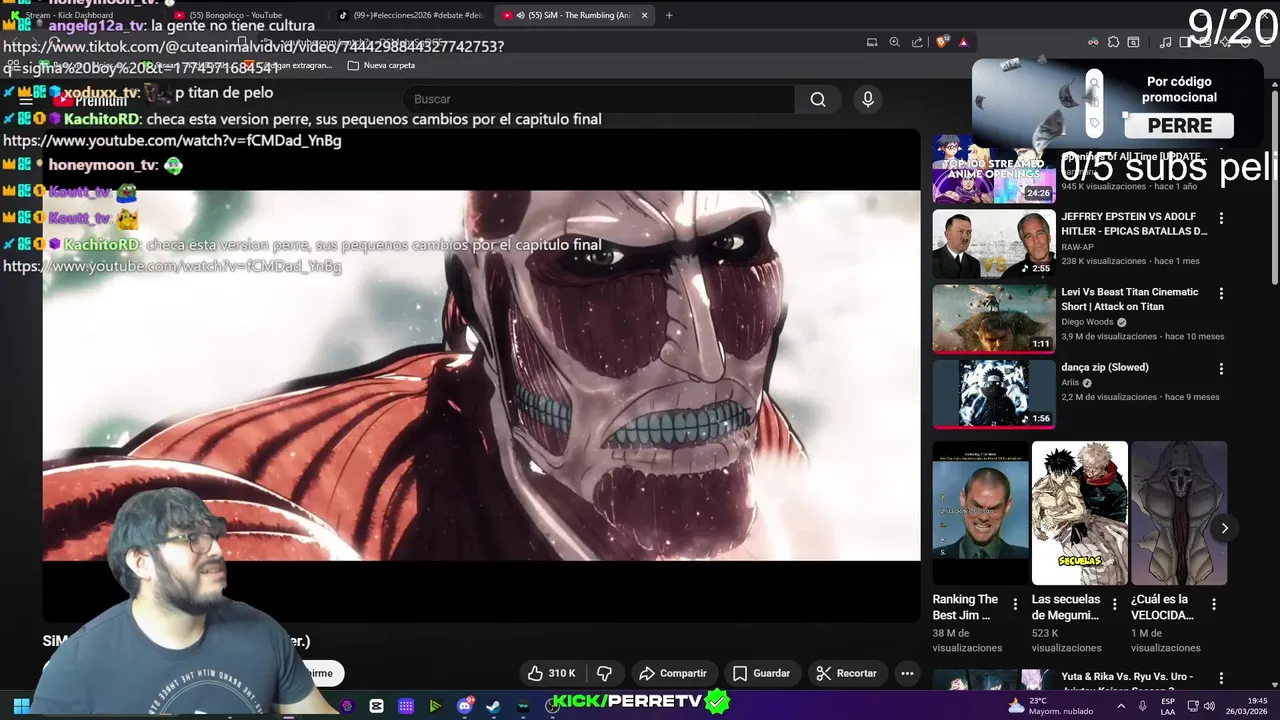This screenshot has width=1280, height=720.
Task: Open options for Ranking The Best Jim short
Action: tap(1015, 604)
